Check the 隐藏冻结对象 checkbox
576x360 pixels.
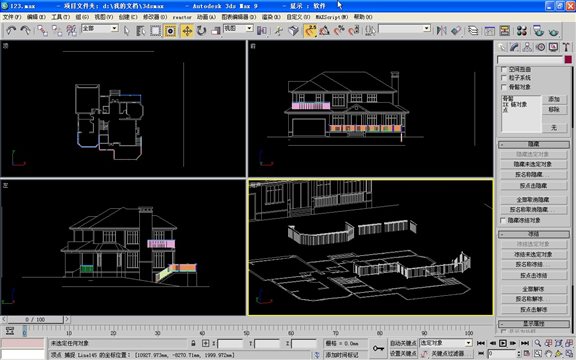[x=503, y=220]
